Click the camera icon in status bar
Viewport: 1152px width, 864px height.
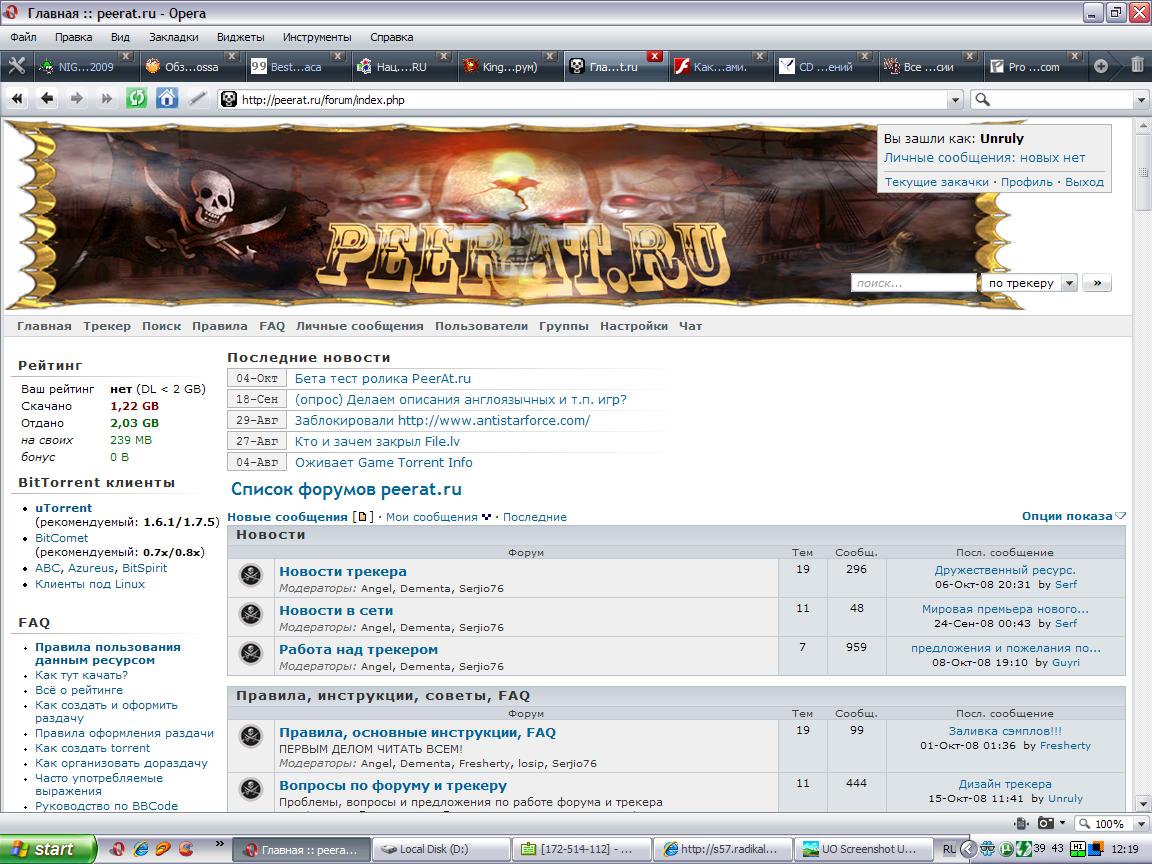point(1045,823)
